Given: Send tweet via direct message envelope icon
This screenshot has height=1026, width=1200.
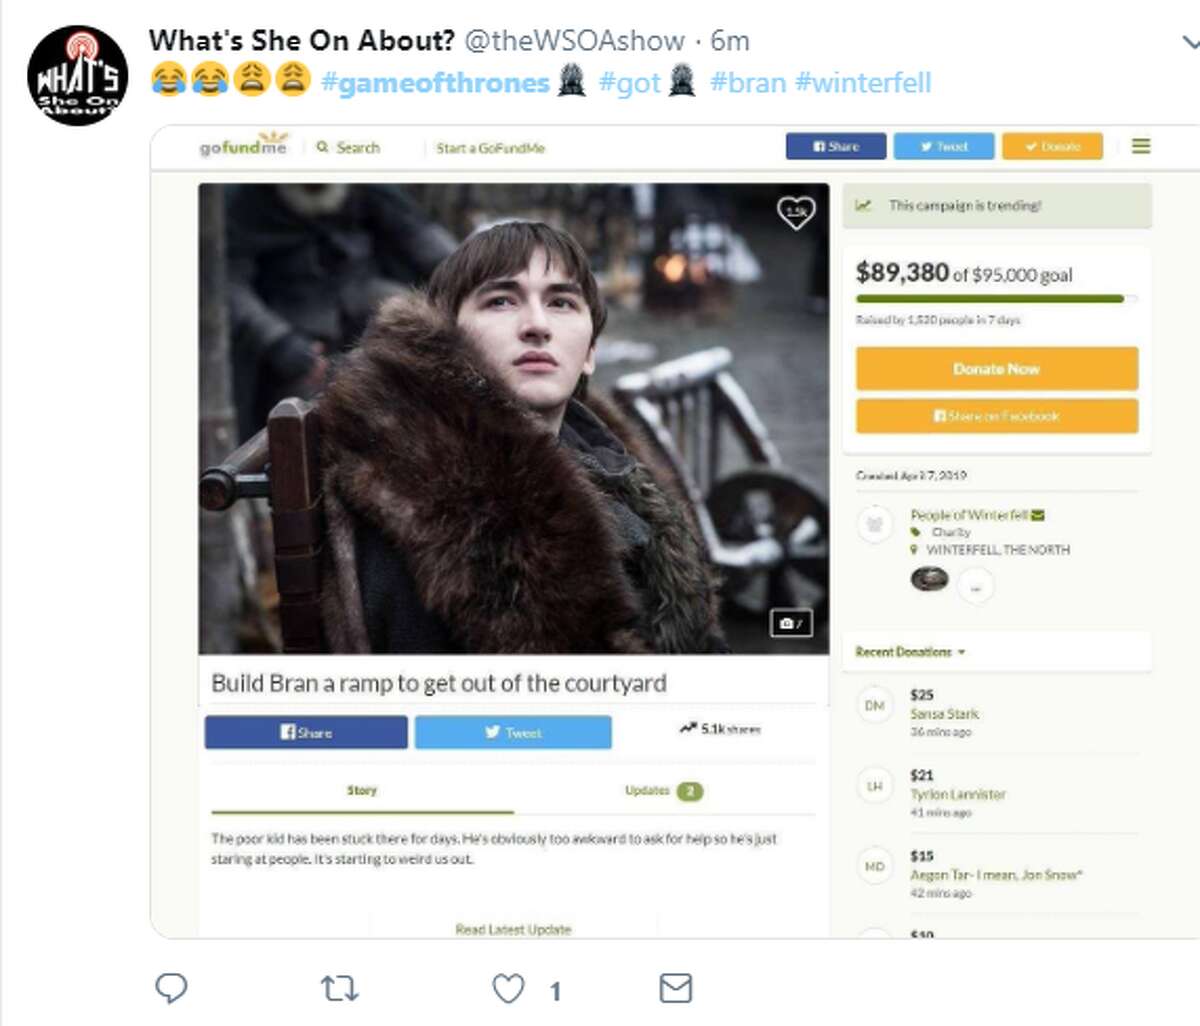Looking at the screenshot, I should tap(676, 989).
